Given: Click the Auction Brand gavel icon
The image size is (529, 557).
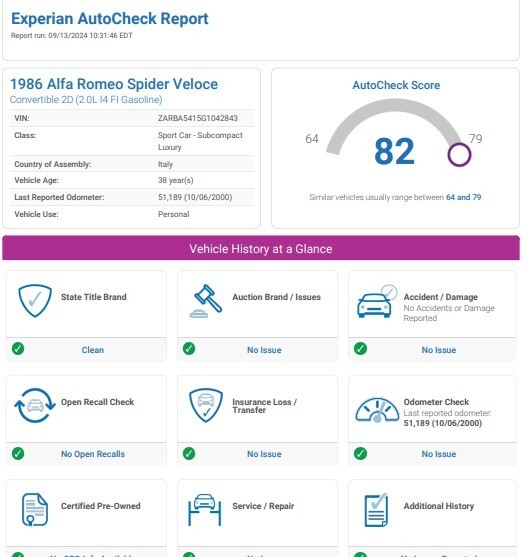Looking at the screenshot, I should (206, 301).
